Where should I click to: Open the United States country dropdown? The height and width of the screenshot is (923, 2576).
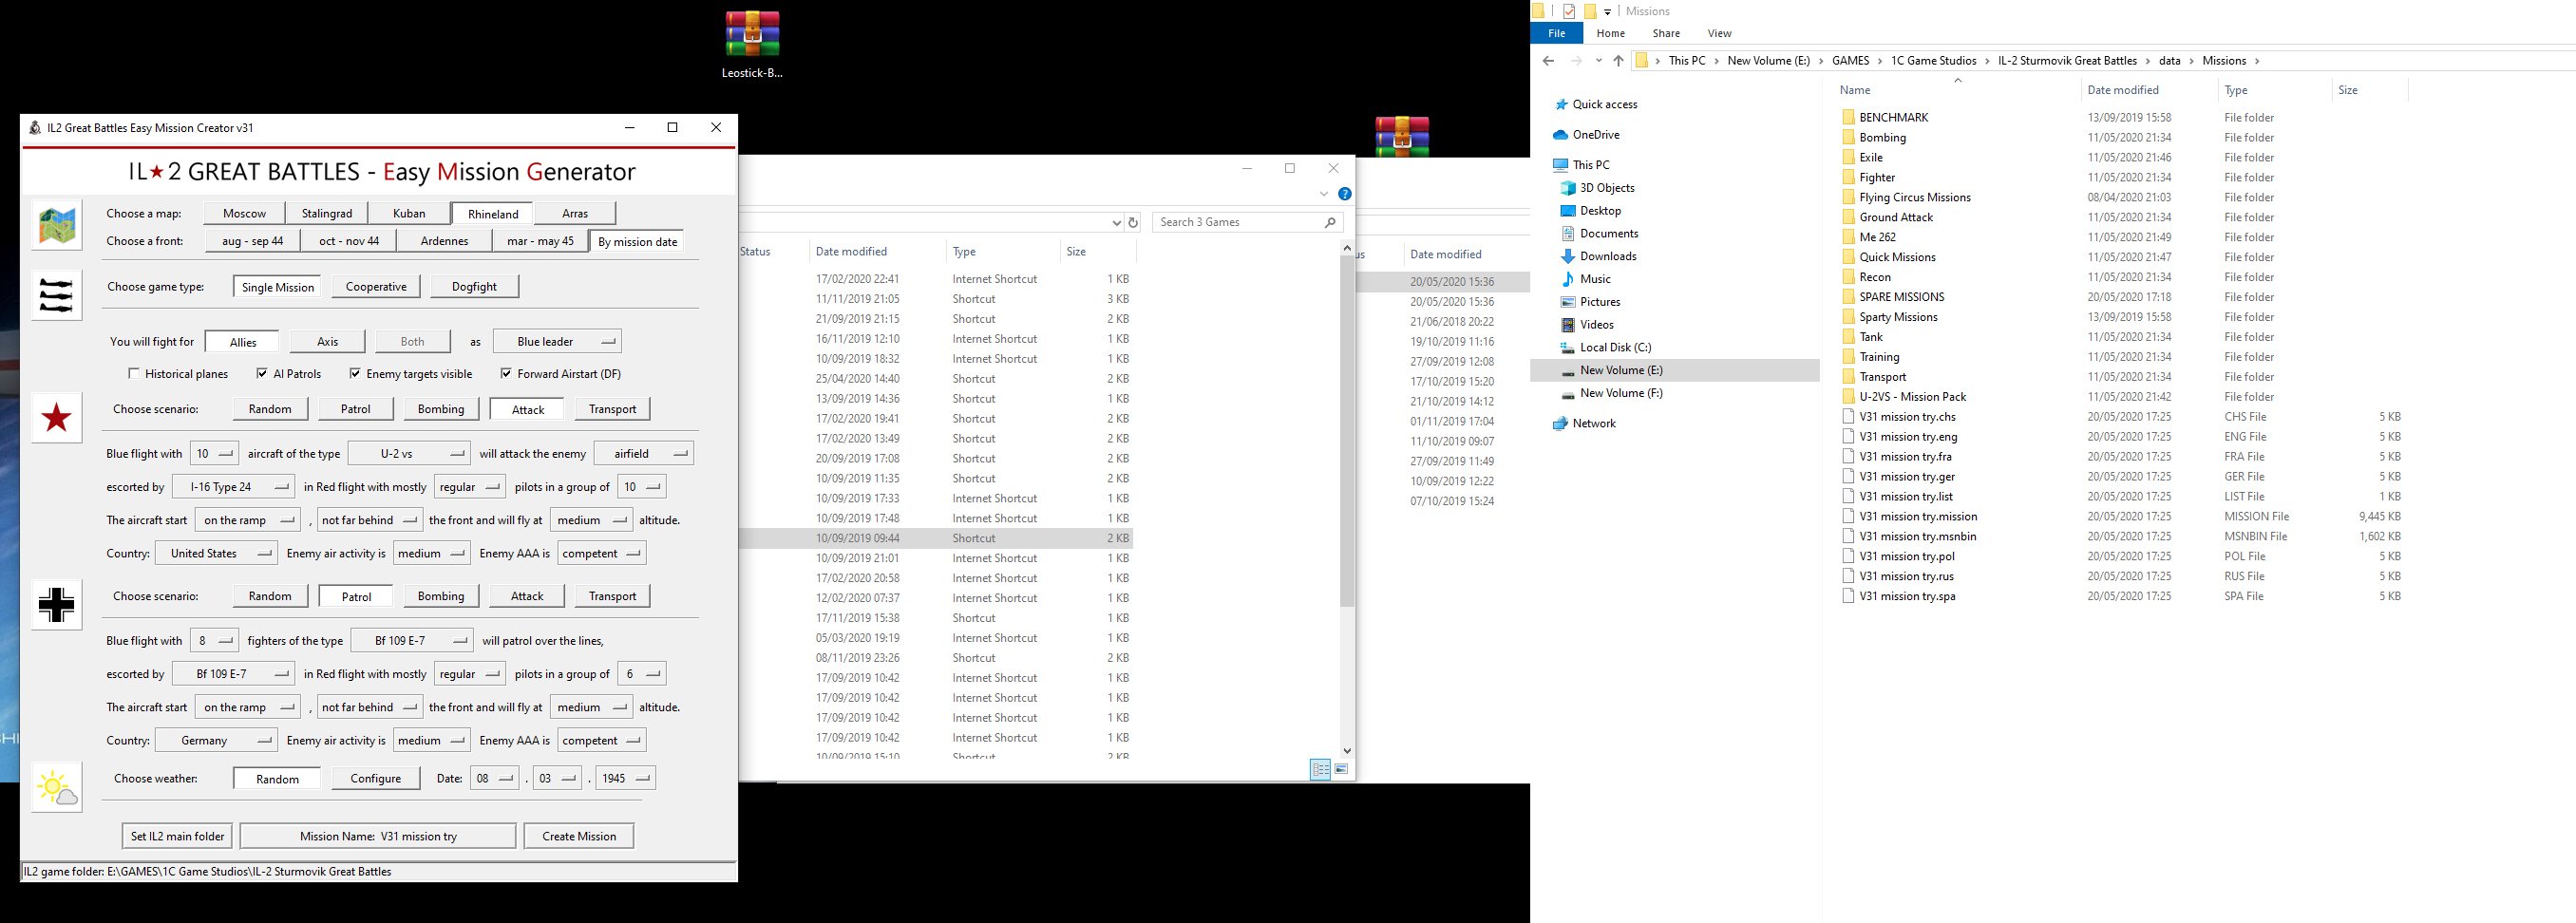[216, 554]
